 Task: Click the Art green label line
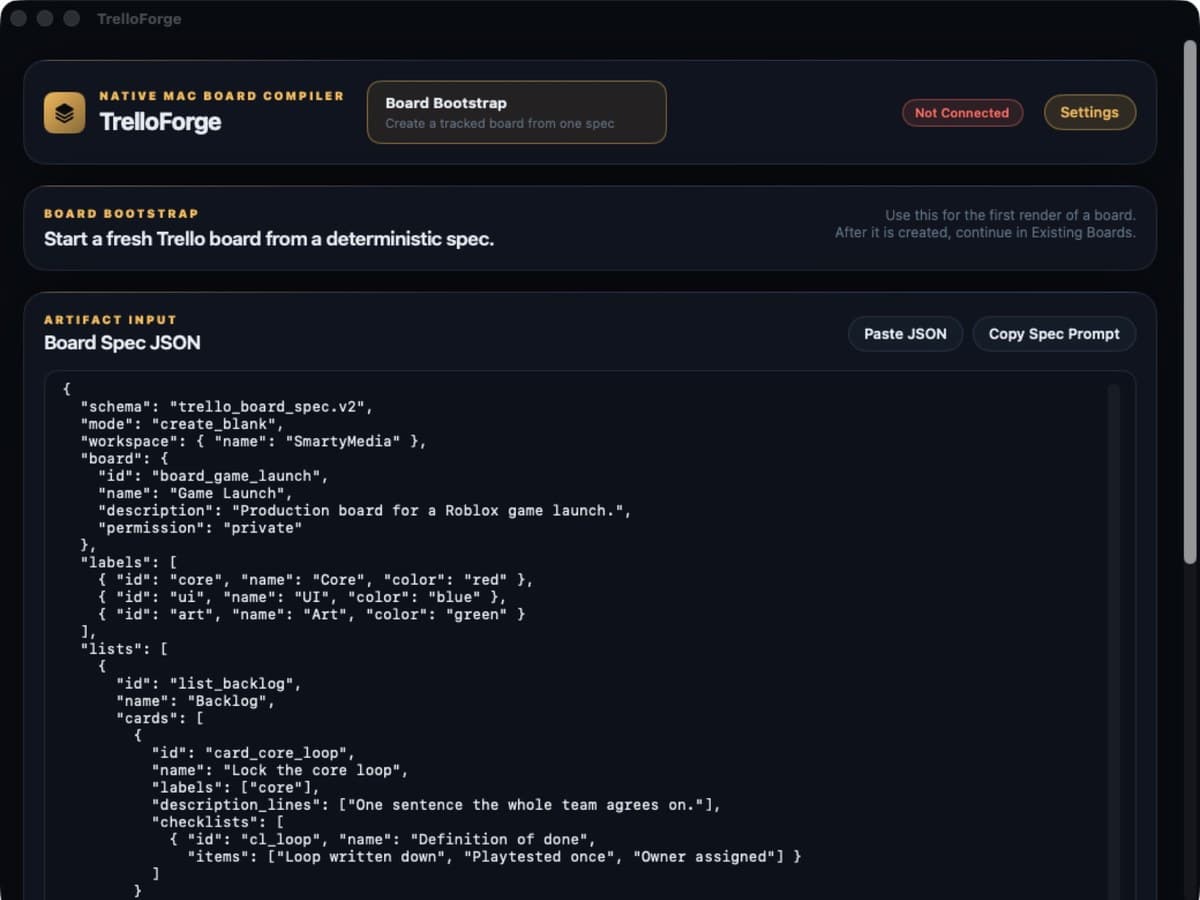point(311,614)
